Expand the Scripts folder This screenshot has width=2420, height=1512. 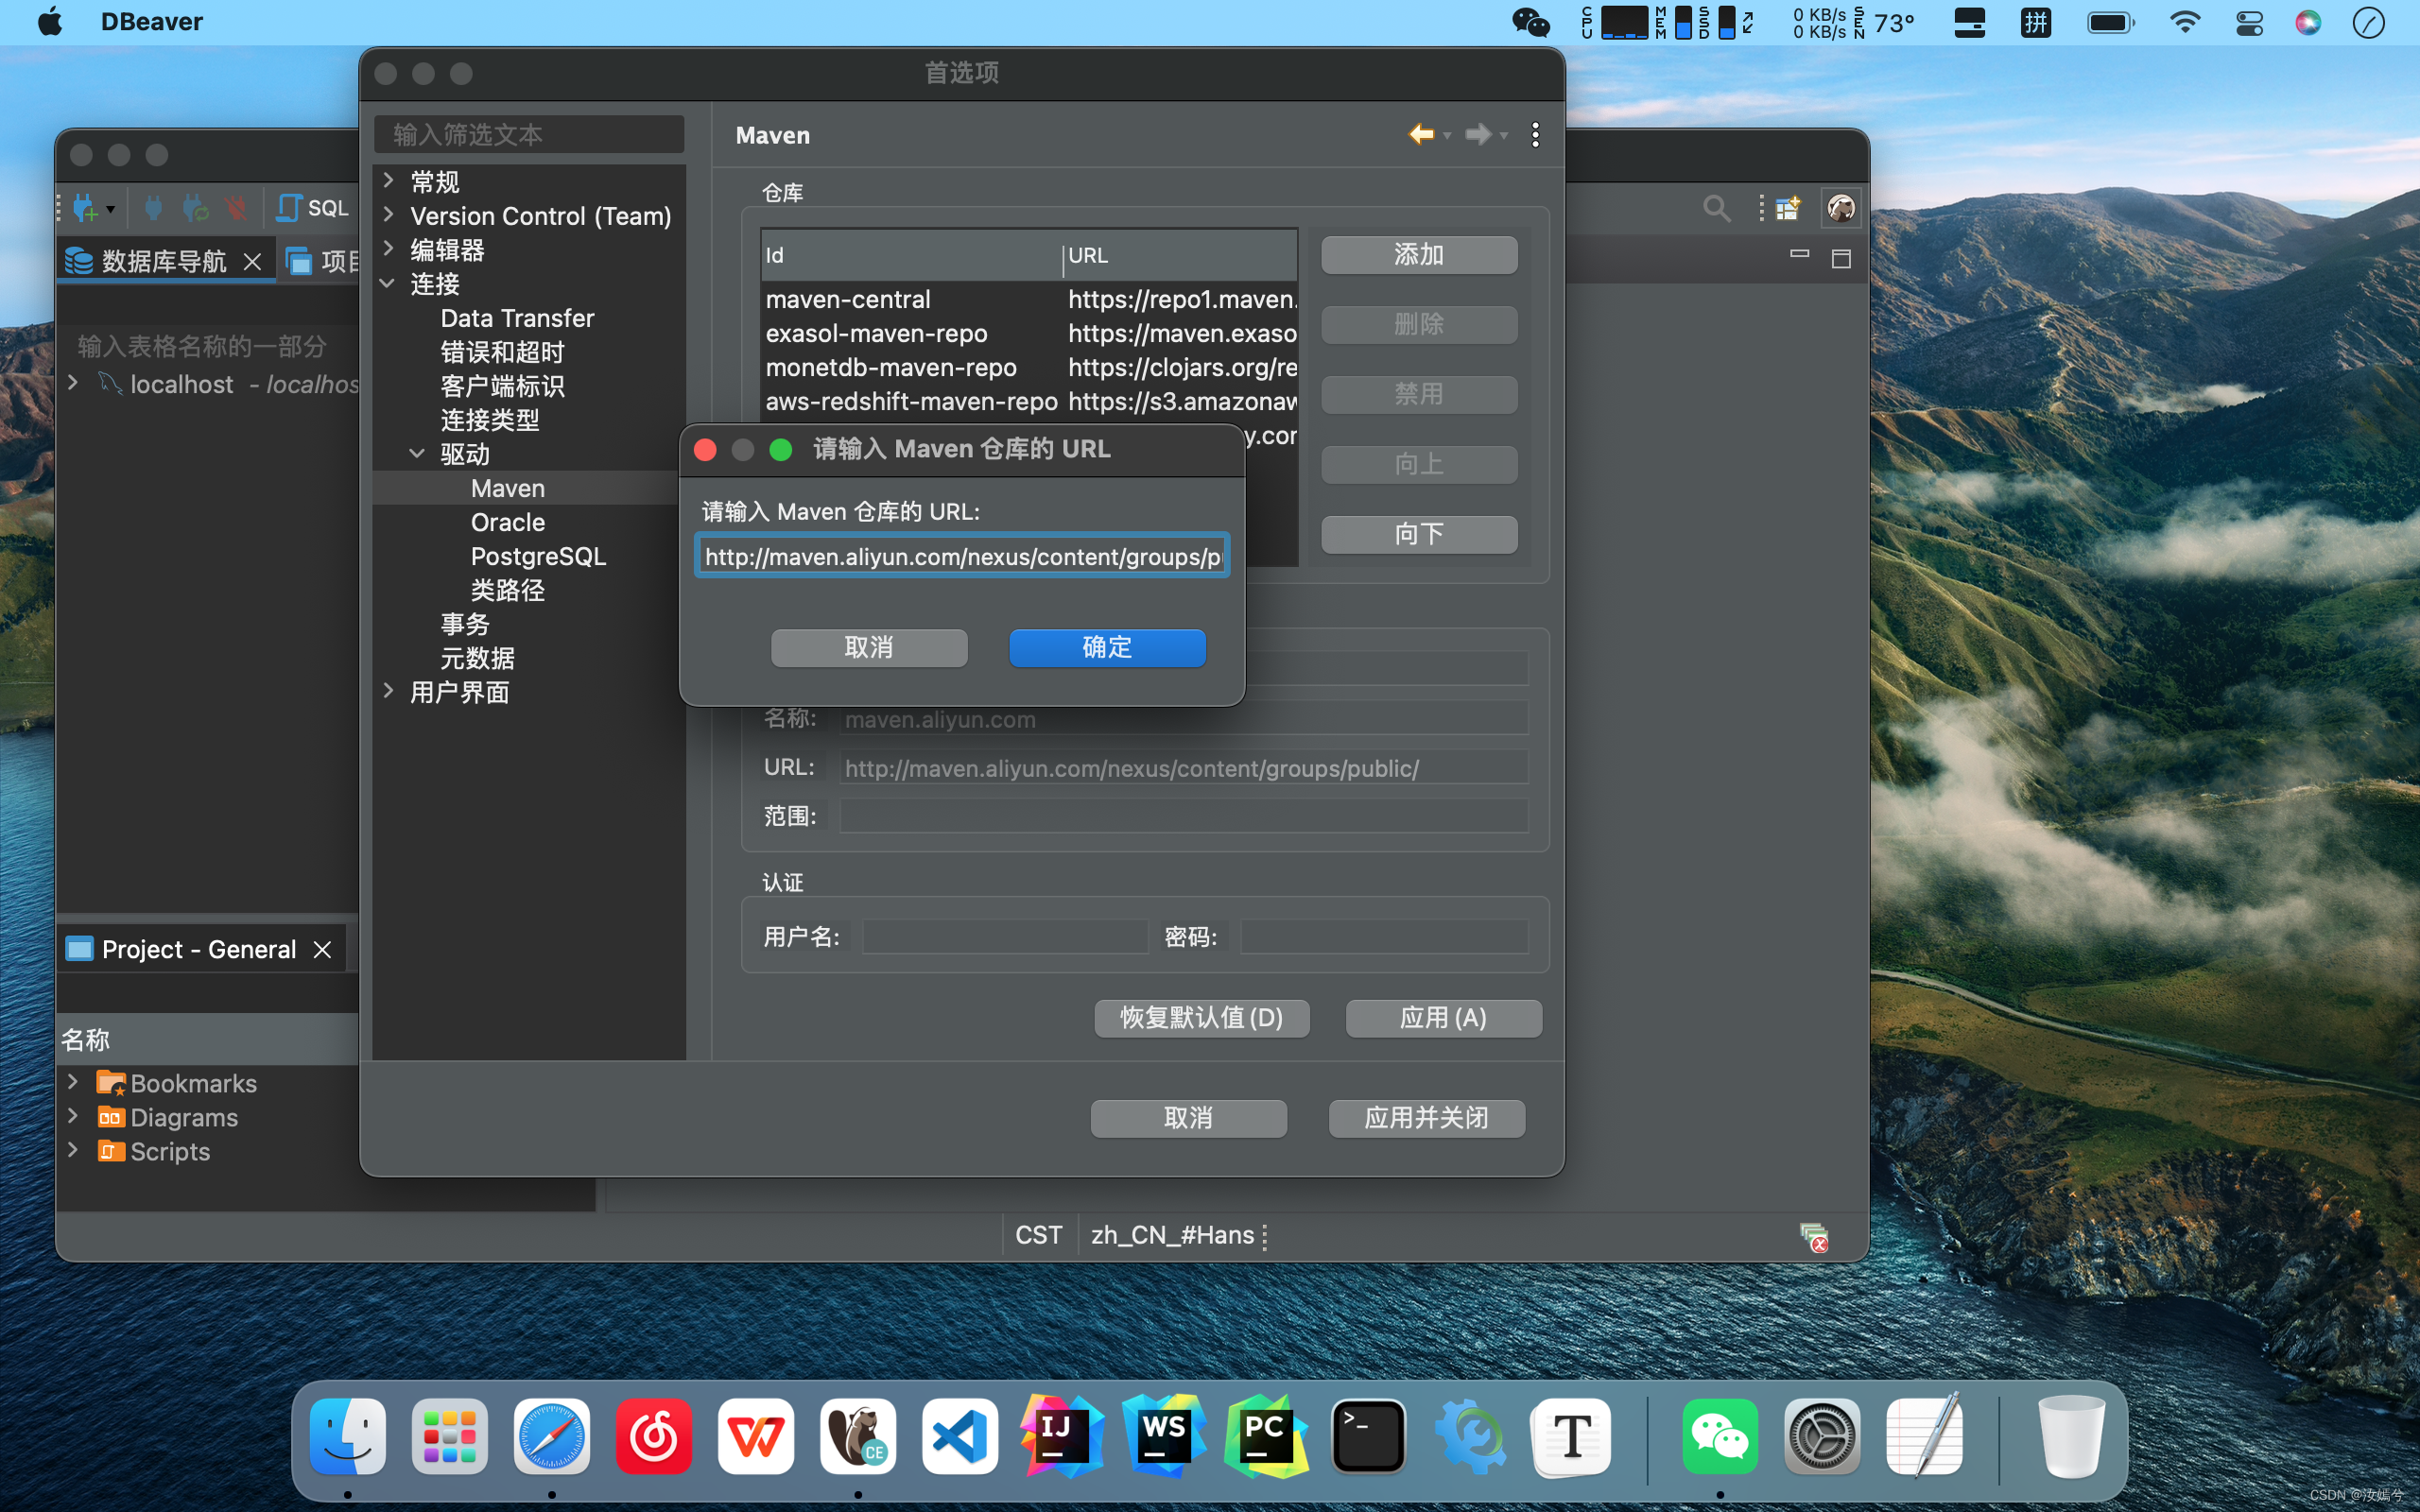pos(73,1151)
